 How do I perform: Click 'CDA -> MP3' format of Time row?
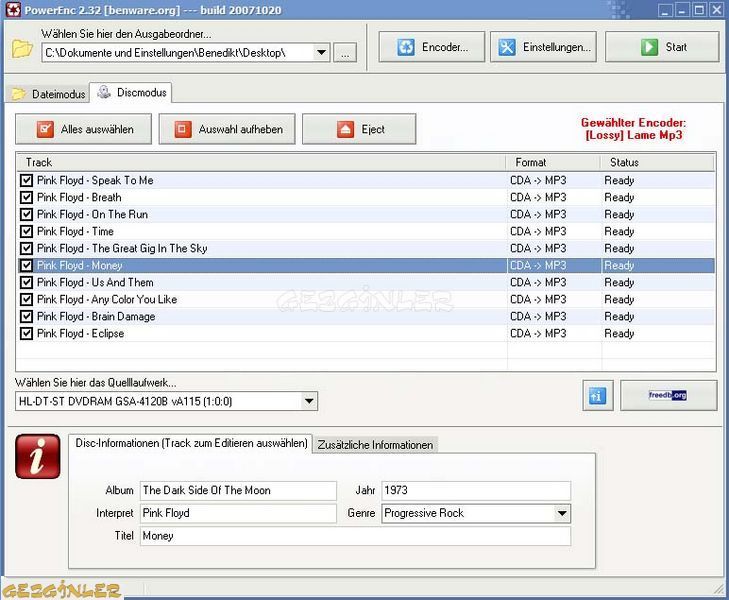[538, 231]
